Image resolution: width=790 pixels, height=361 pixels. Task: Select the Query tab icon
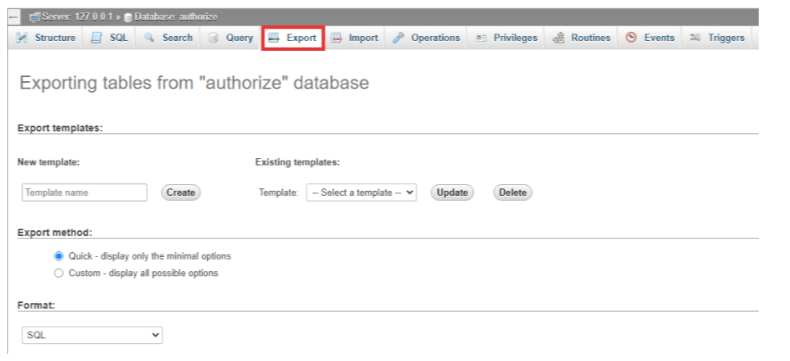tap(213, 38)
